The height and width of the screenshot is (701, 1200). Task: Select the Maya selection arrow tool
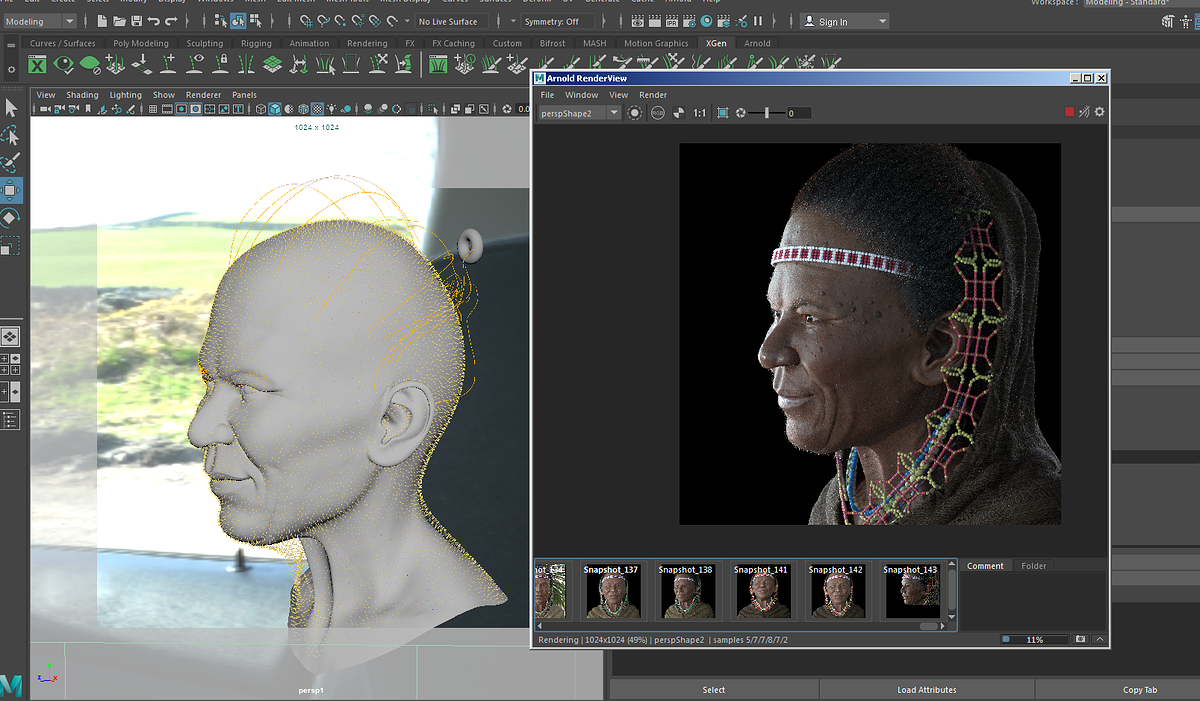(10, 108)
